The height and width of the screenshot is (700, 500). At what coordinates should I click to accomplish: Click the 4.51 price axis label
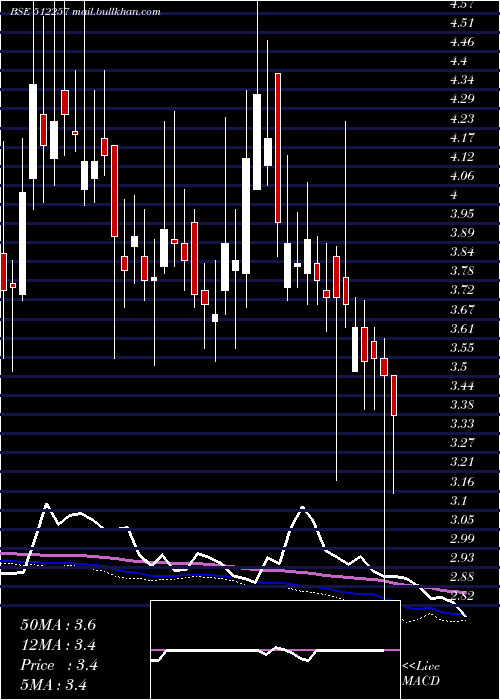tap(461, 22)
